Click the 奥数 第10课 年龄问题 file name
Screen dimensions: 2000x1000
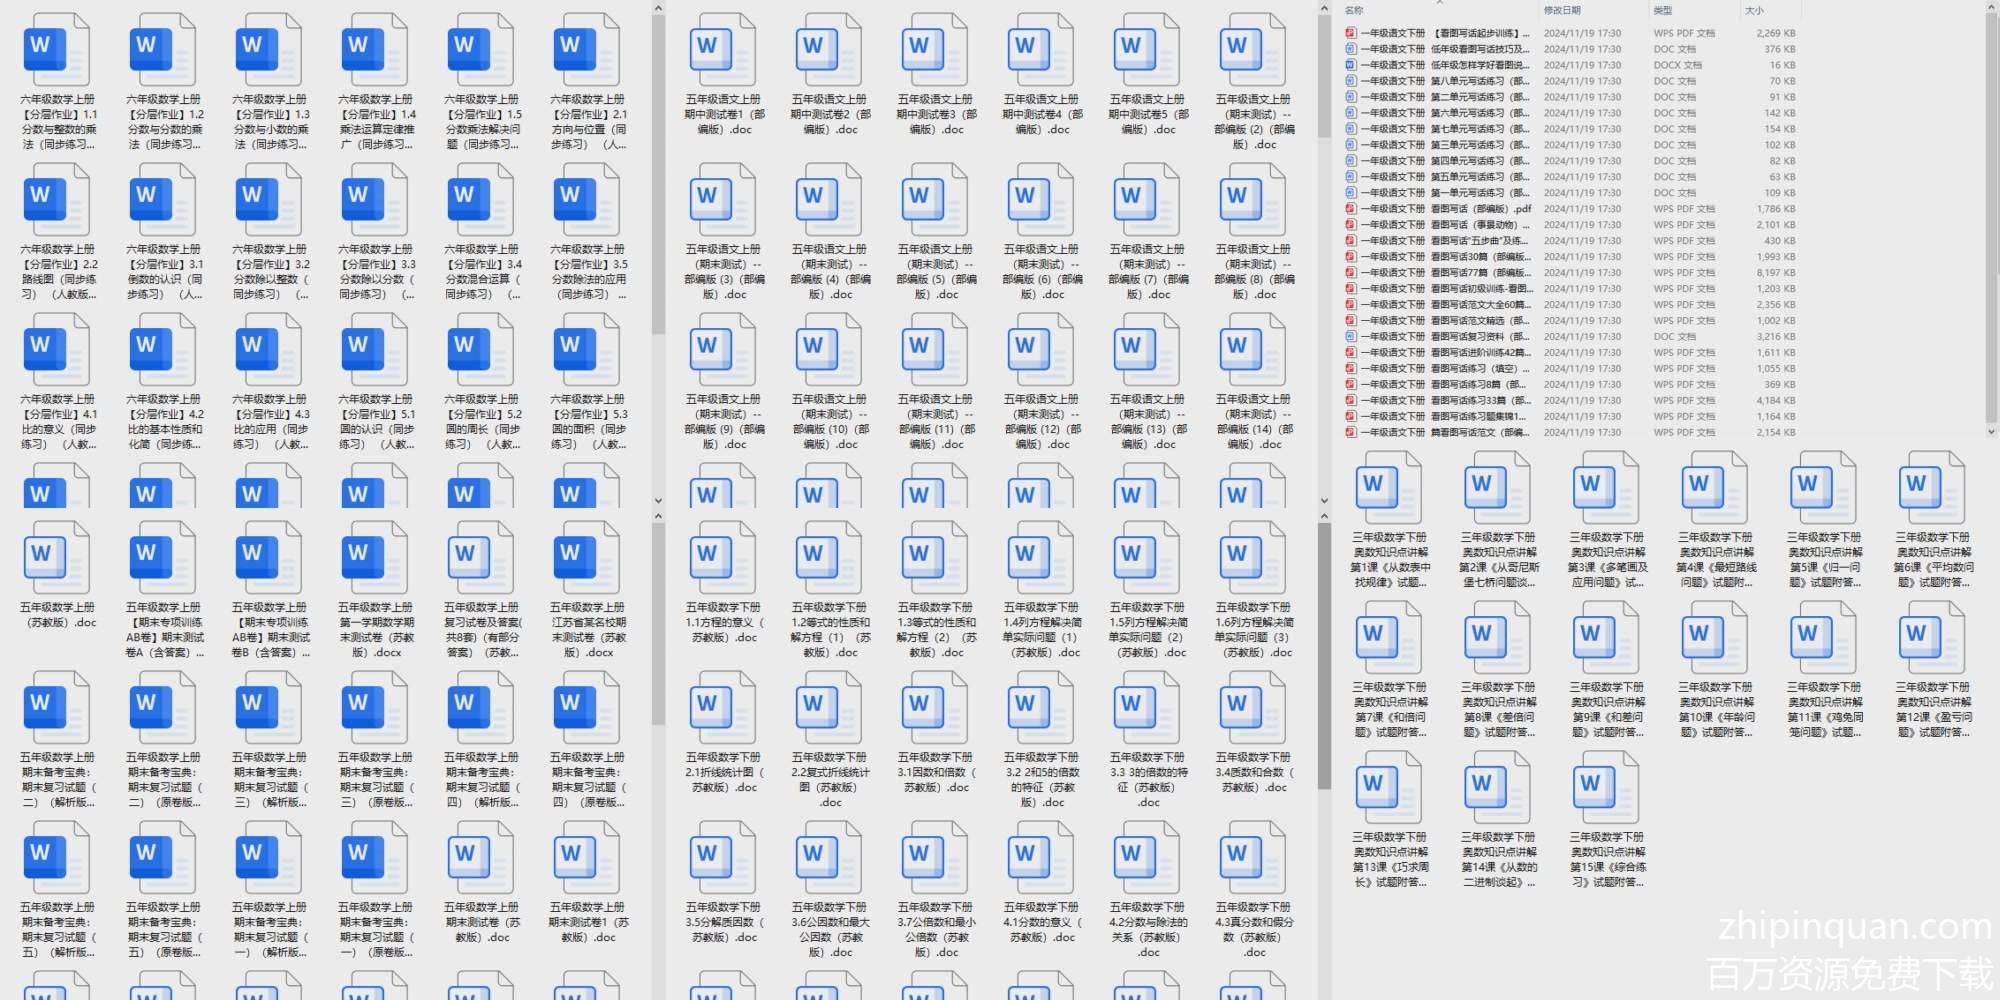point(1717,710)
